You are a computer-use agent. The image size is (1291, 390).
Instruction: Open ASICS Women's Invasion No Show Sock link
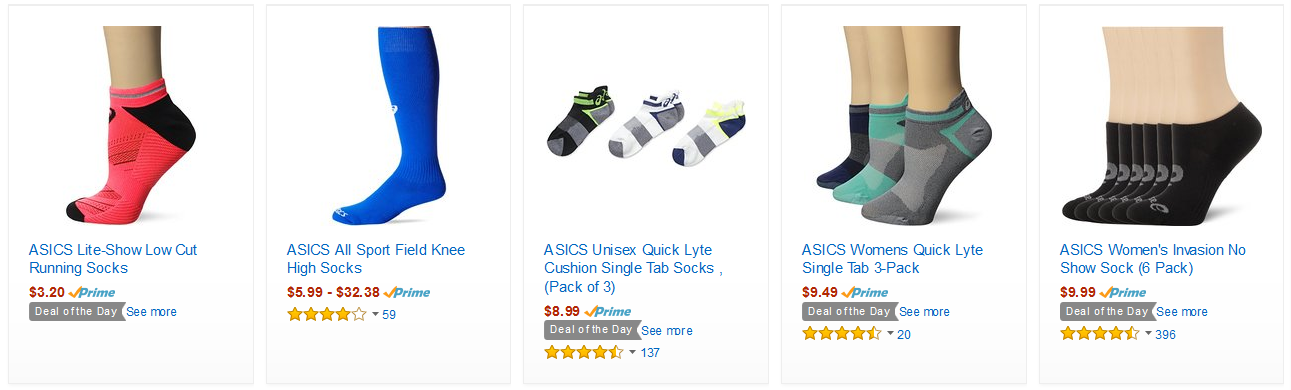[1153, 259]
